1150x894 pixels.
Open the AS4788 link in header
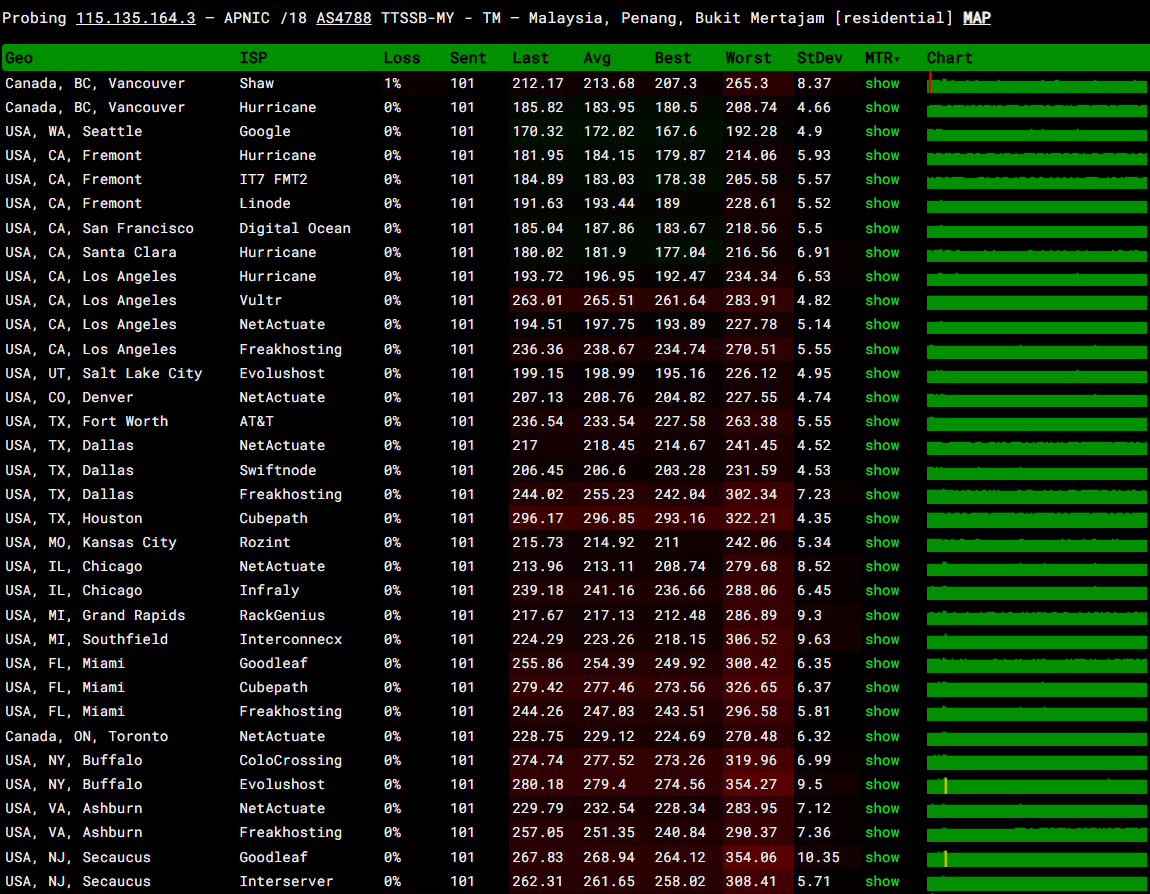(343, 18)
